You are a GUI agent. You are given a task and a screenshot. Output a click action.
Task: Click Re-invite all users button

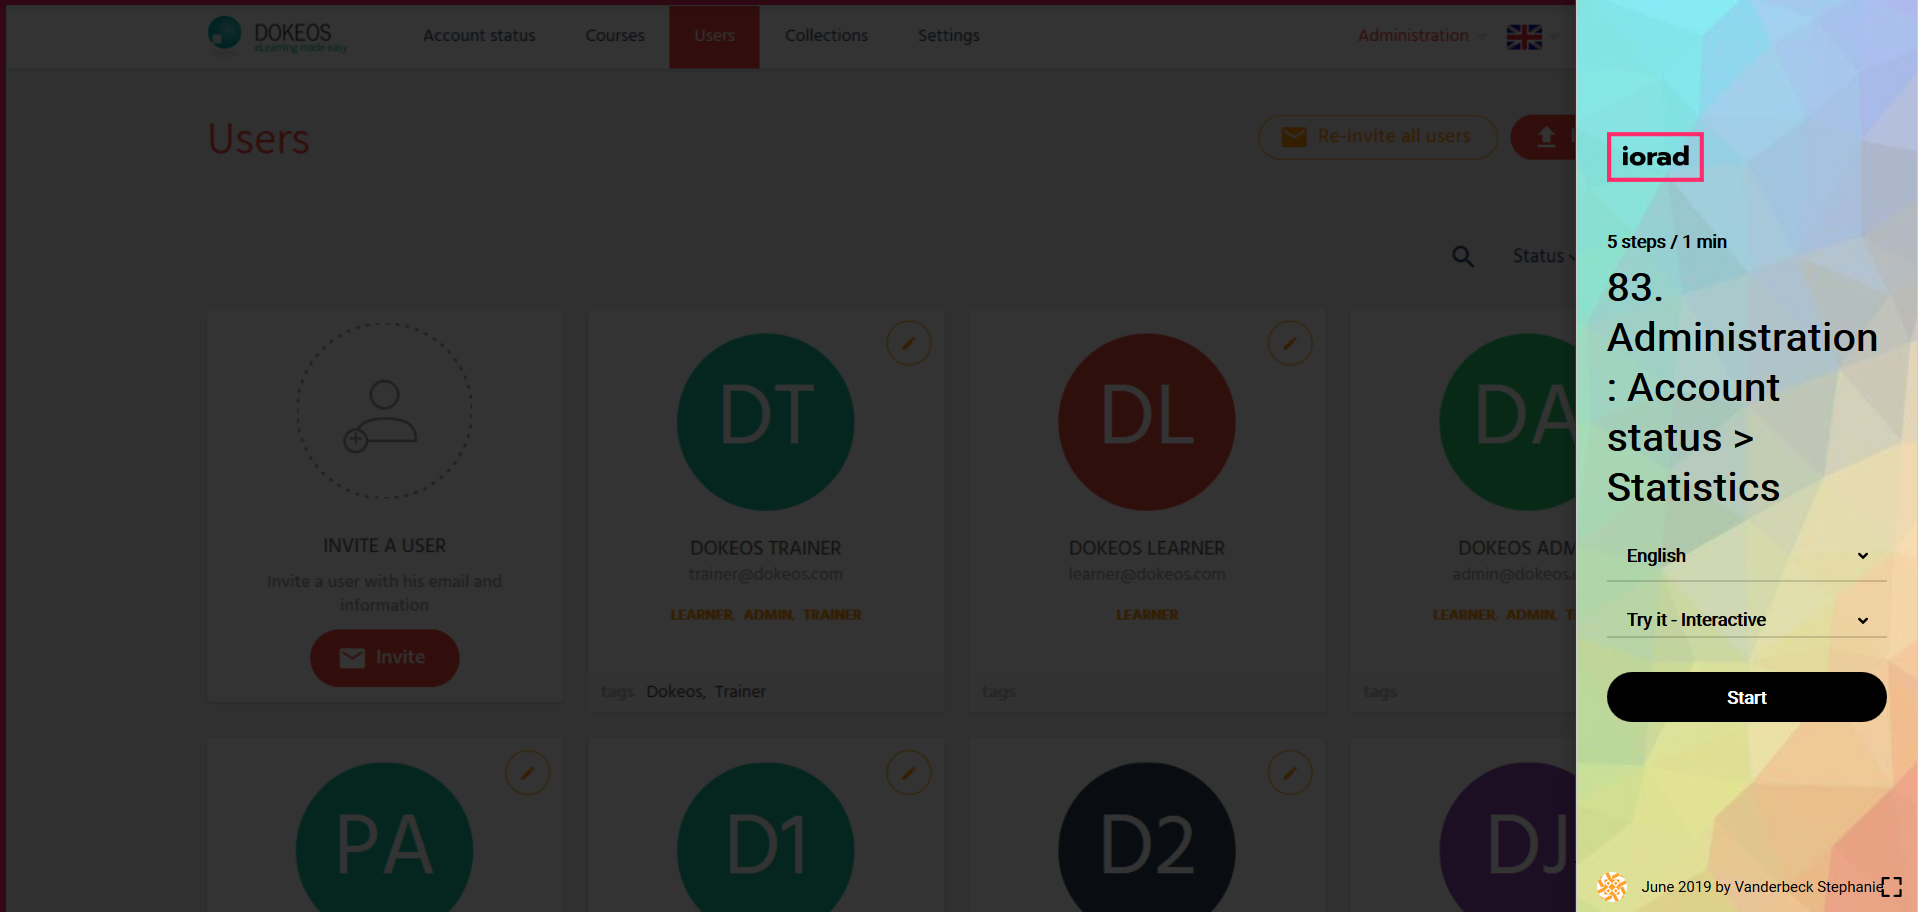[x=1377, y=137]
